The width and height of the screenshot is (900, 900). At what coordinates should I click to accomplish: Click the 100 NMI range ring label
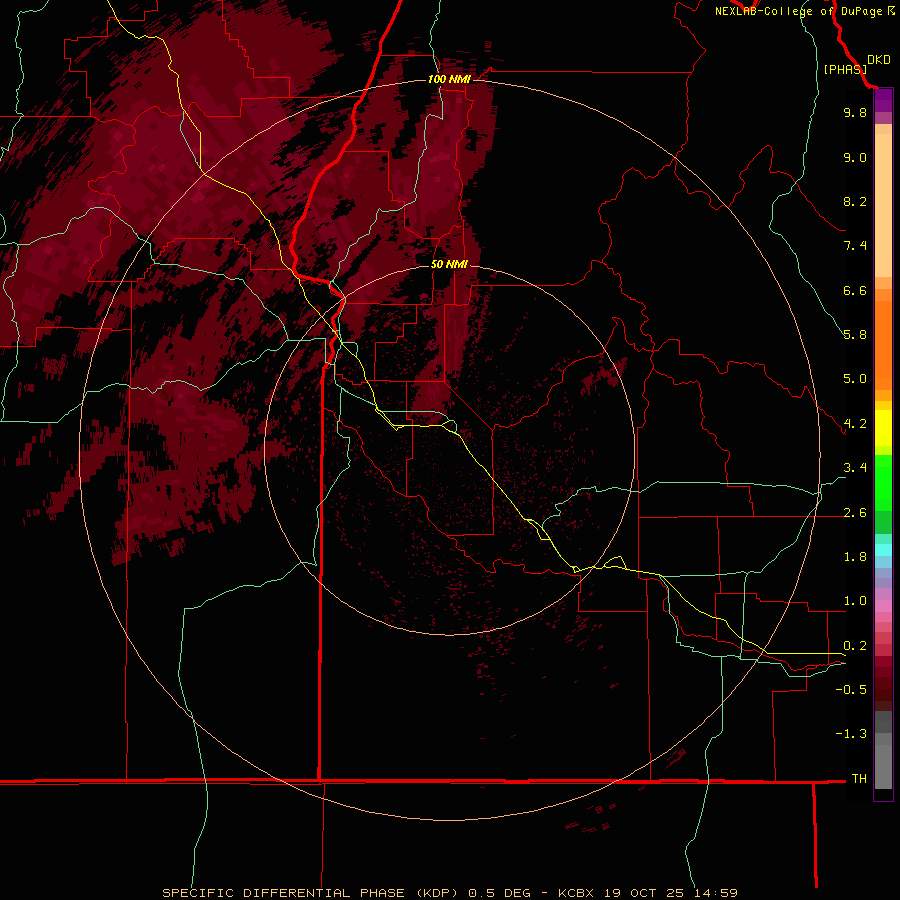(x=449, y=79)
